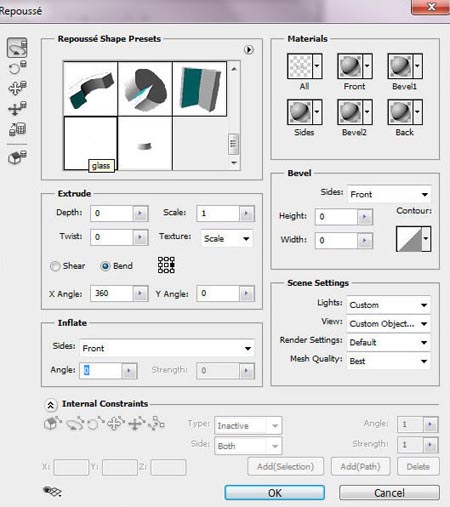This screenshot has width=450, height=507.
Task: Select the Bend radio button
Action: tap(105, 266)
